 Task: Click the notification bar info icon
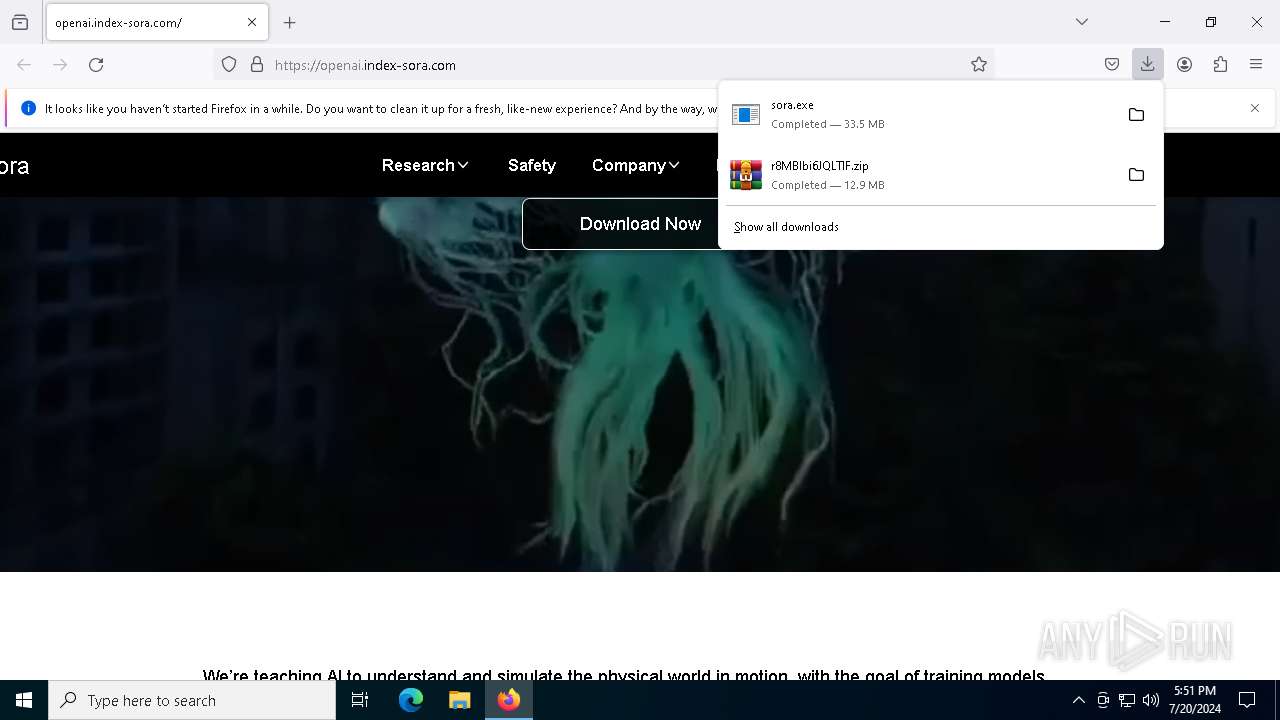coord(28,108)
